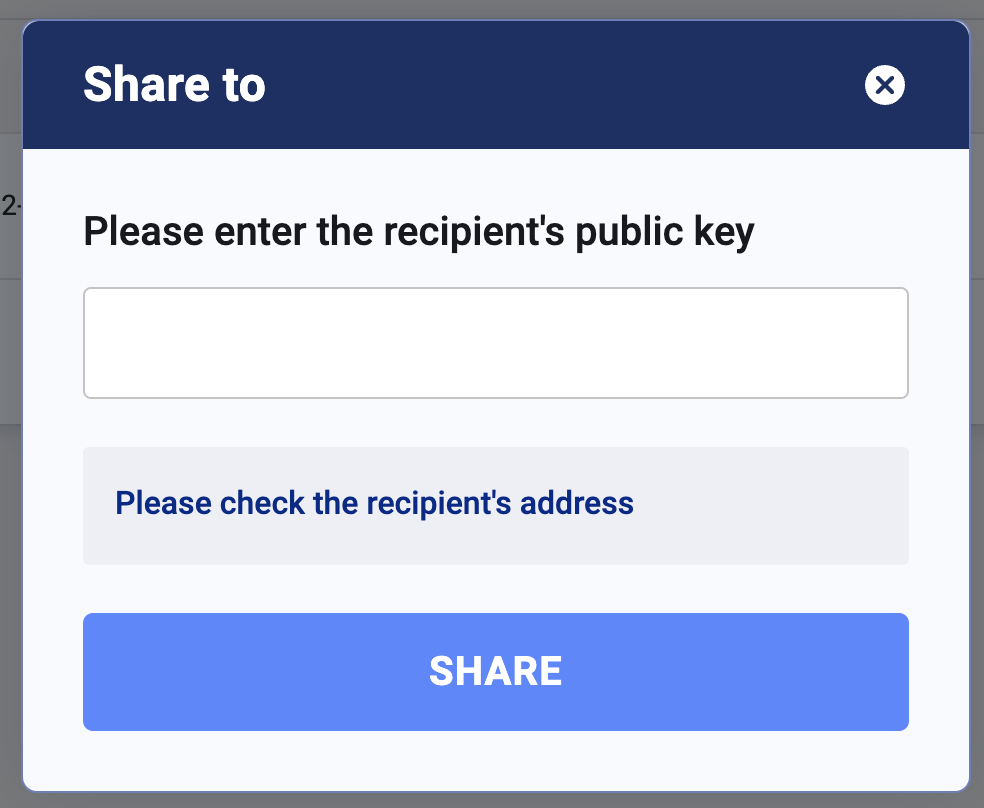Viewport: 984px width, 808px height.
Task: Click the partially hidden text behind the dialog's left edge
Action: point(9,206)
